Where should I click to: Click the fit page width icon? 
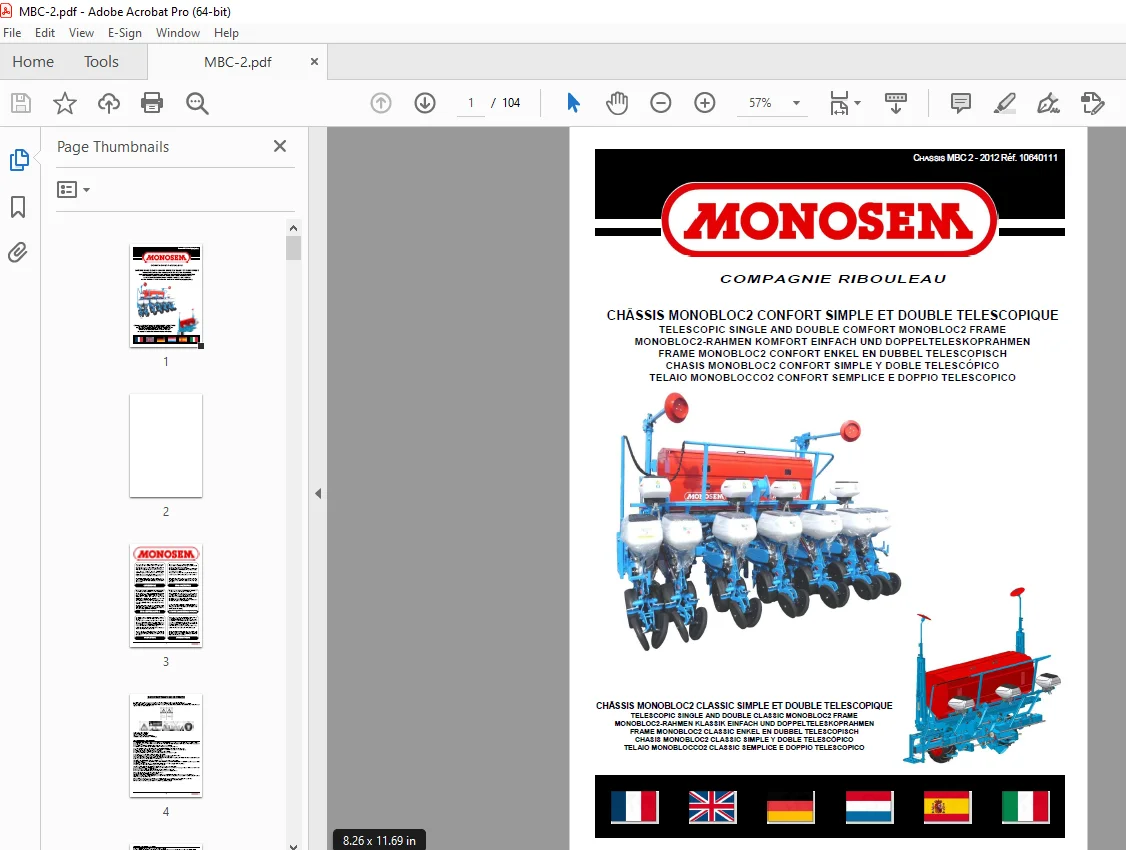click(839, 103)
